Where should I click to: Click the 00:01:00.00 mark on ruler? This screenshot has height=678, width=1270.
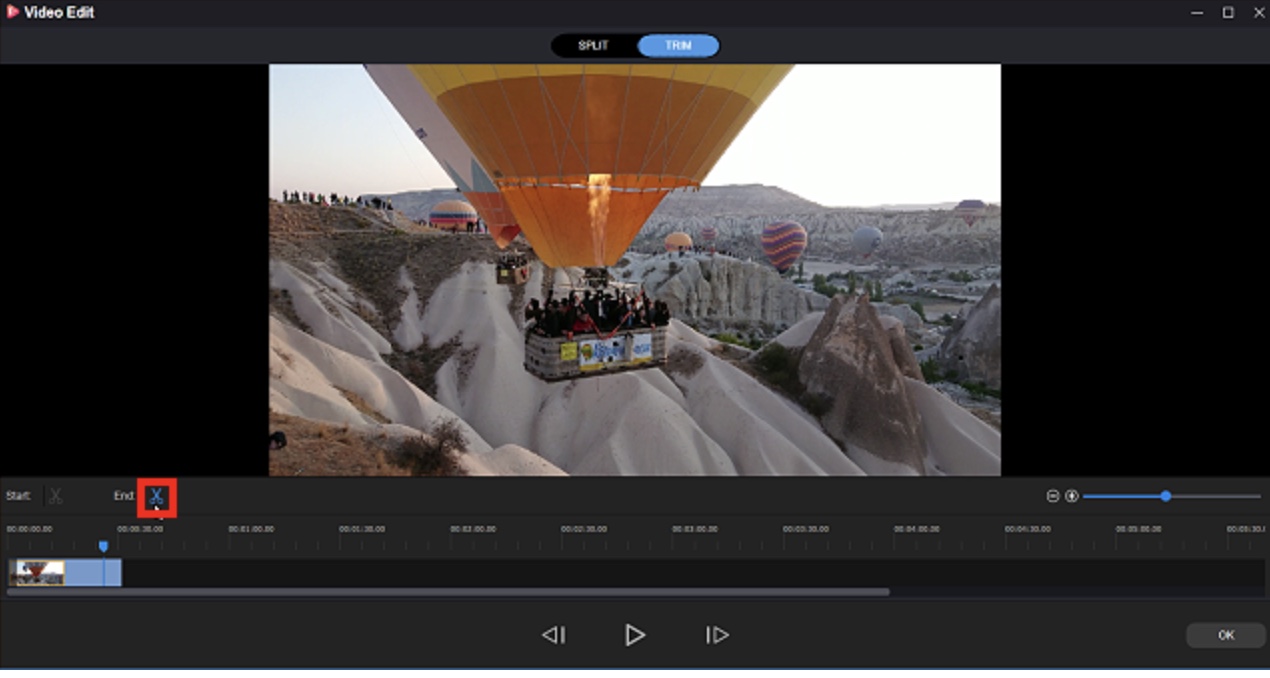pos(251,529)
